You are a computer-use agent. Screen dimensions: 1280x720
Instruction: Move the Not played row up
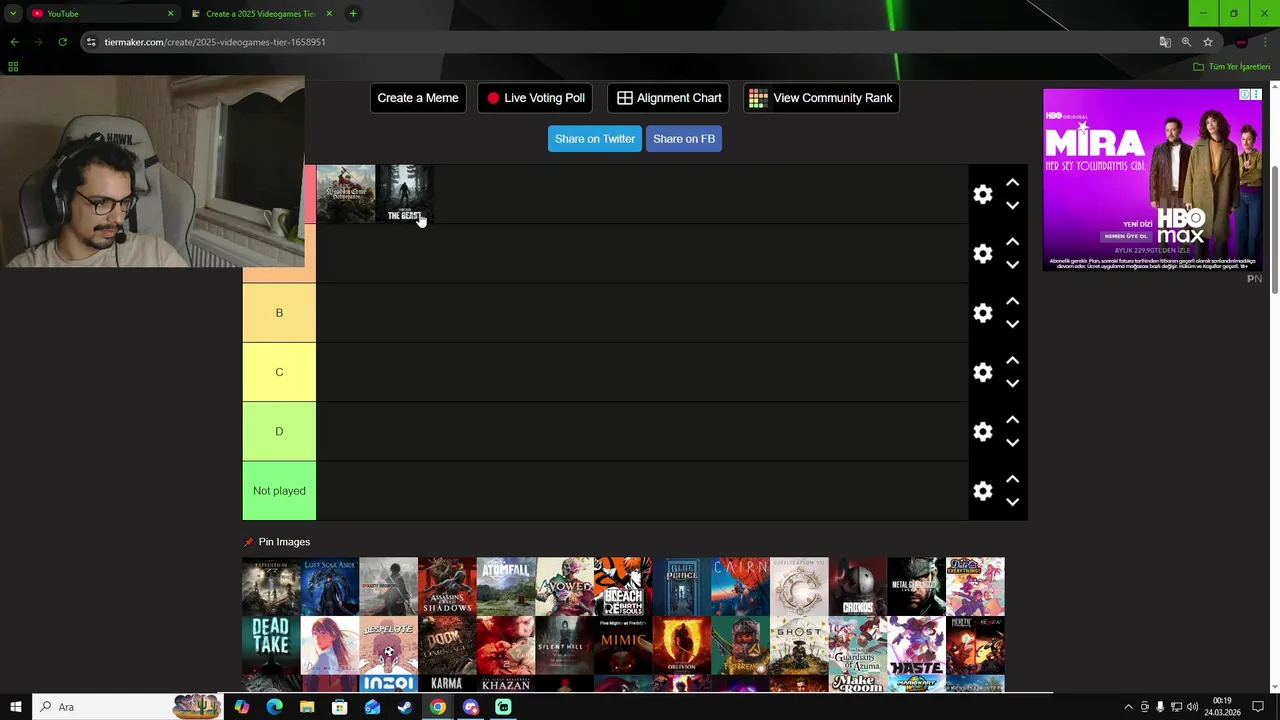1012,479
